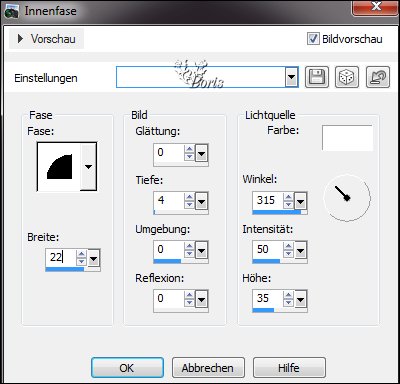Click the save preset floppy disk icon
Screen dimensions: 400x384
click(x=317, y=77)
